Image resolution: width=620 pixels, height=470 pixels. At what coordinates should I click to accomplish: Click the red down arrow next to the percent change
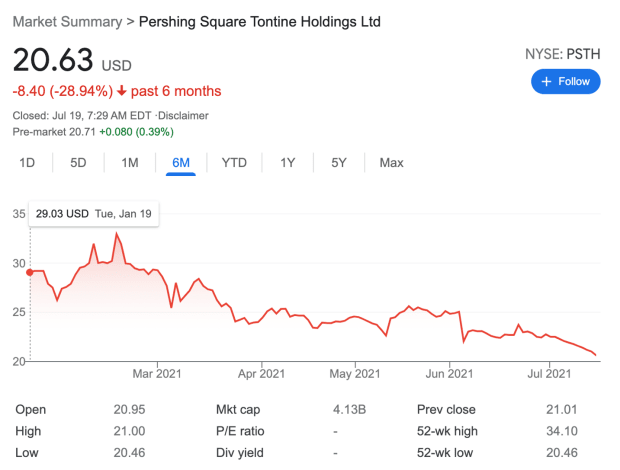tap(121, 91)
